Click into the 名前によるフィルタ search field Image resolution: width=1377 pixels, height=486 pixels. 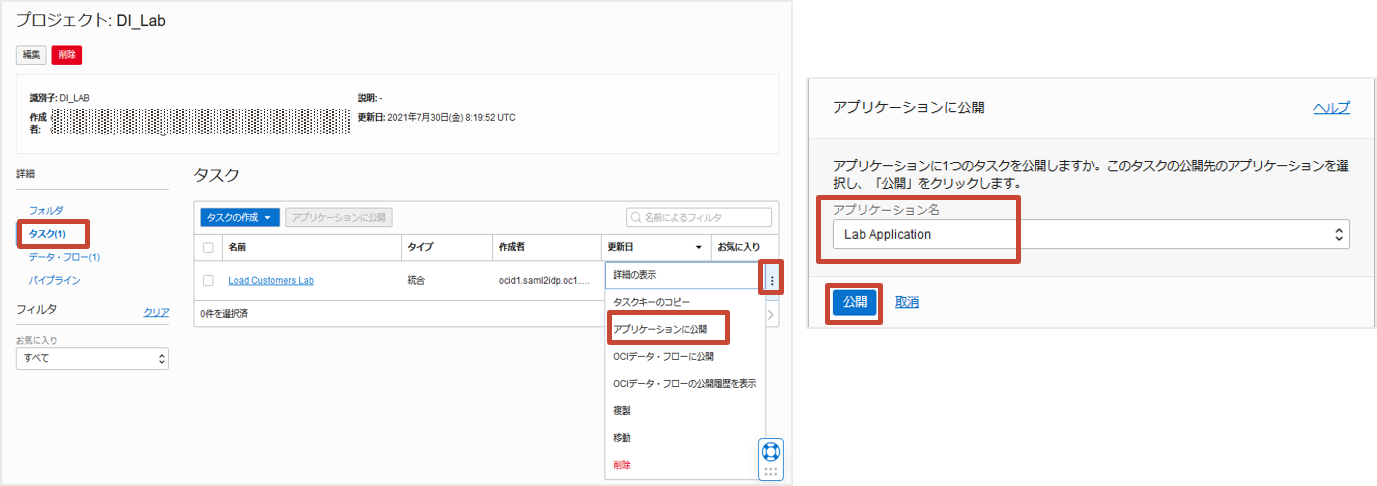click(x=699, y=217)
